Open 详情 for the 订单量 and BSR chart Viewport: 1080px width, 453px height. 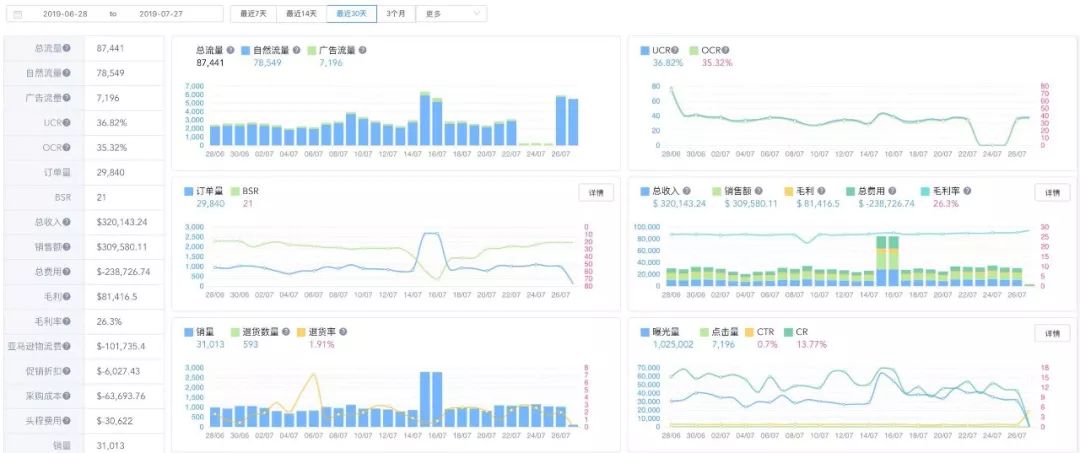[596, 193]
